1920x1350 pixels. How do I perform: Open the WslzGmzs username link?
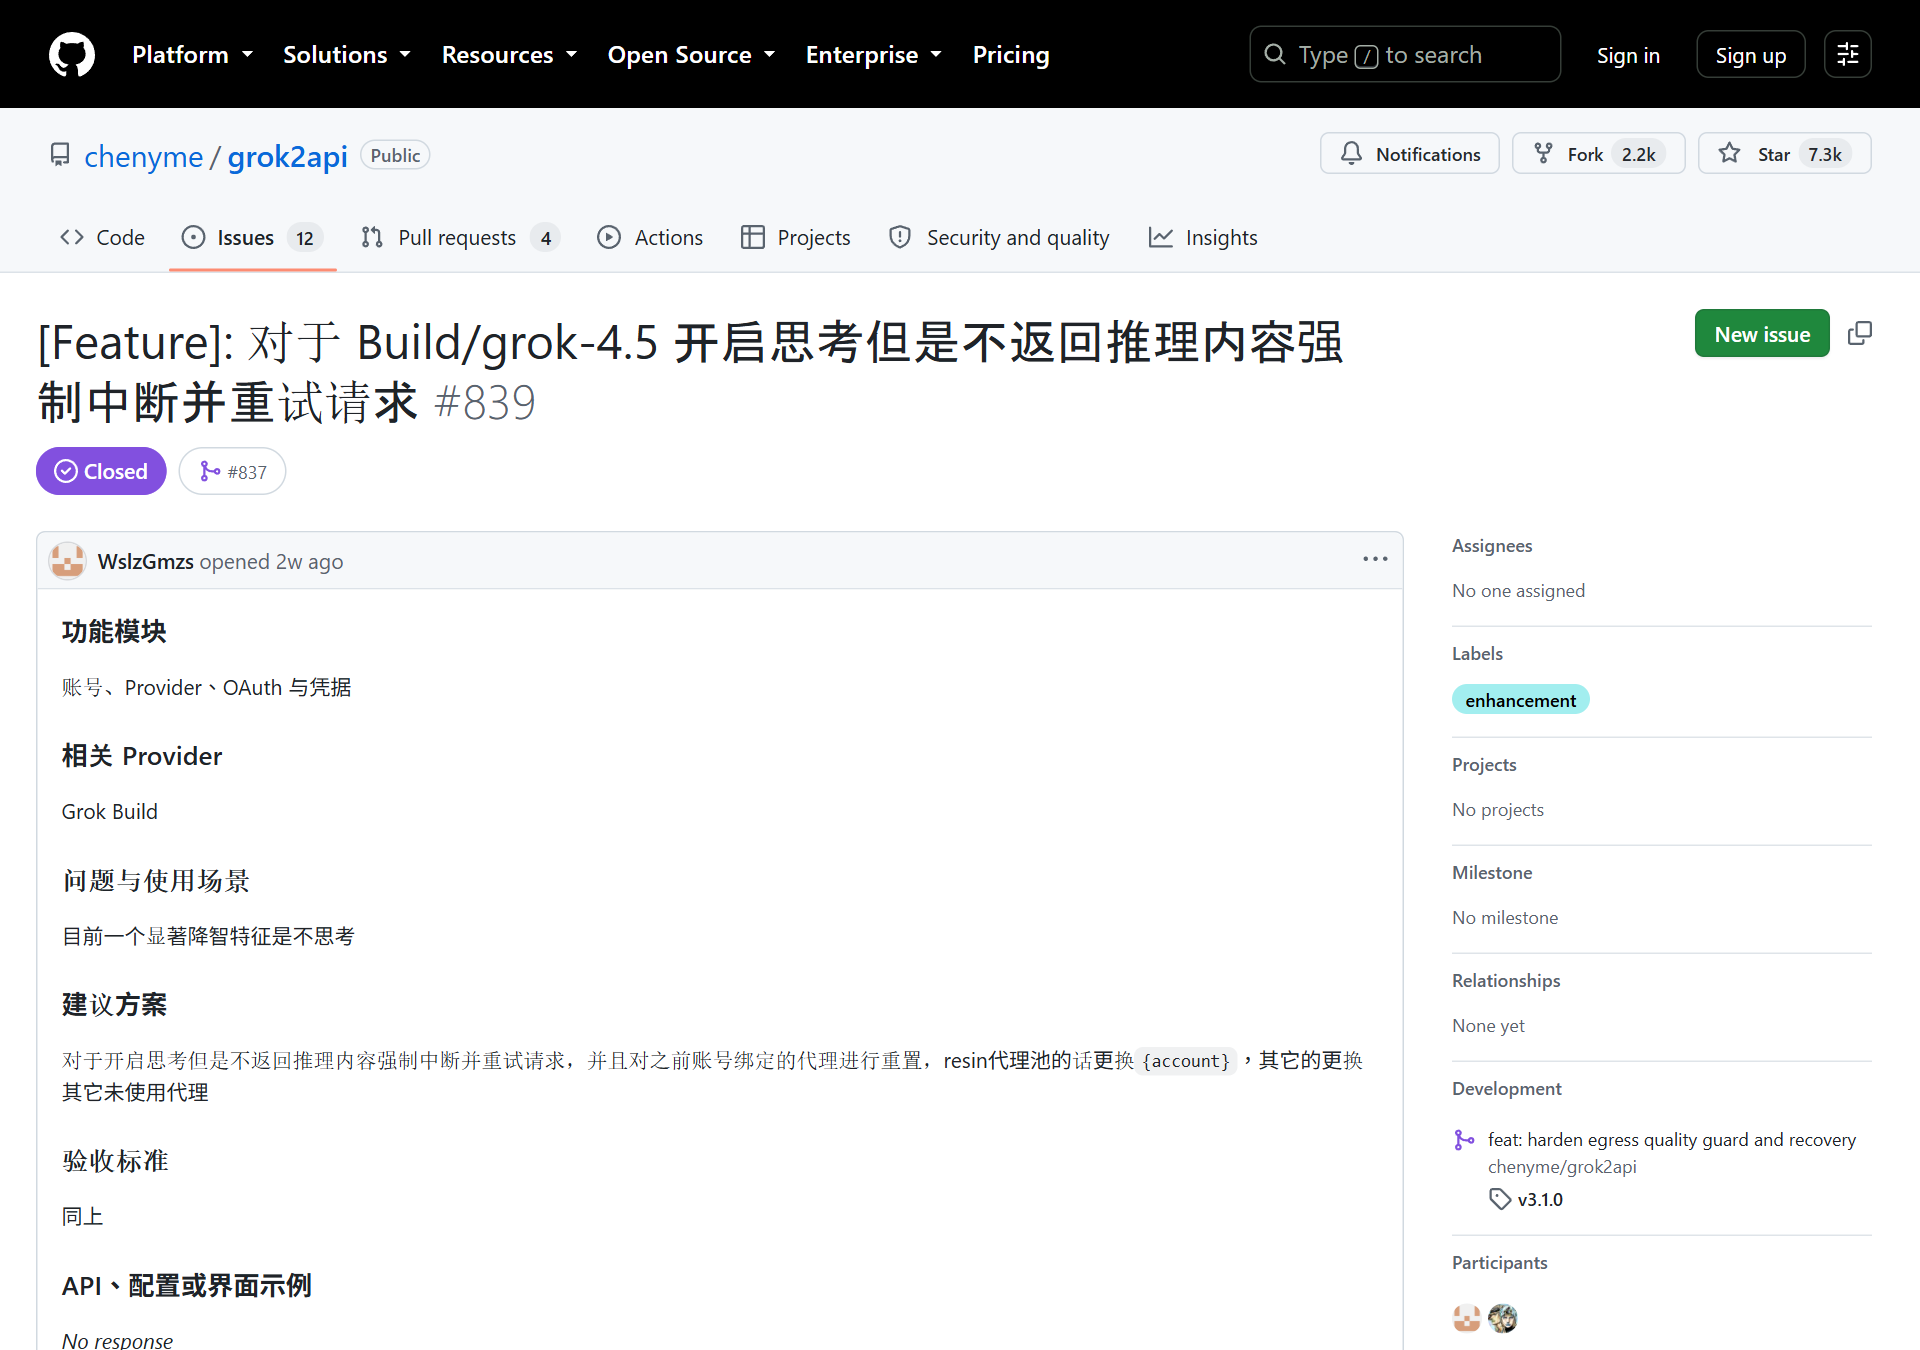pyautogui.click(x=145, y=561)
